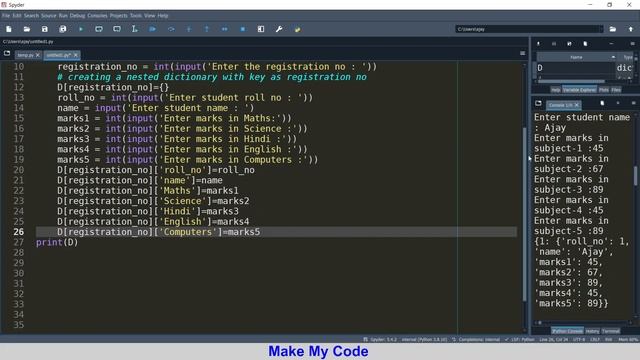This screenshot has height=360, width=640.
Task: Switch to the temp.py editor tab
Action: click(25, 55)
